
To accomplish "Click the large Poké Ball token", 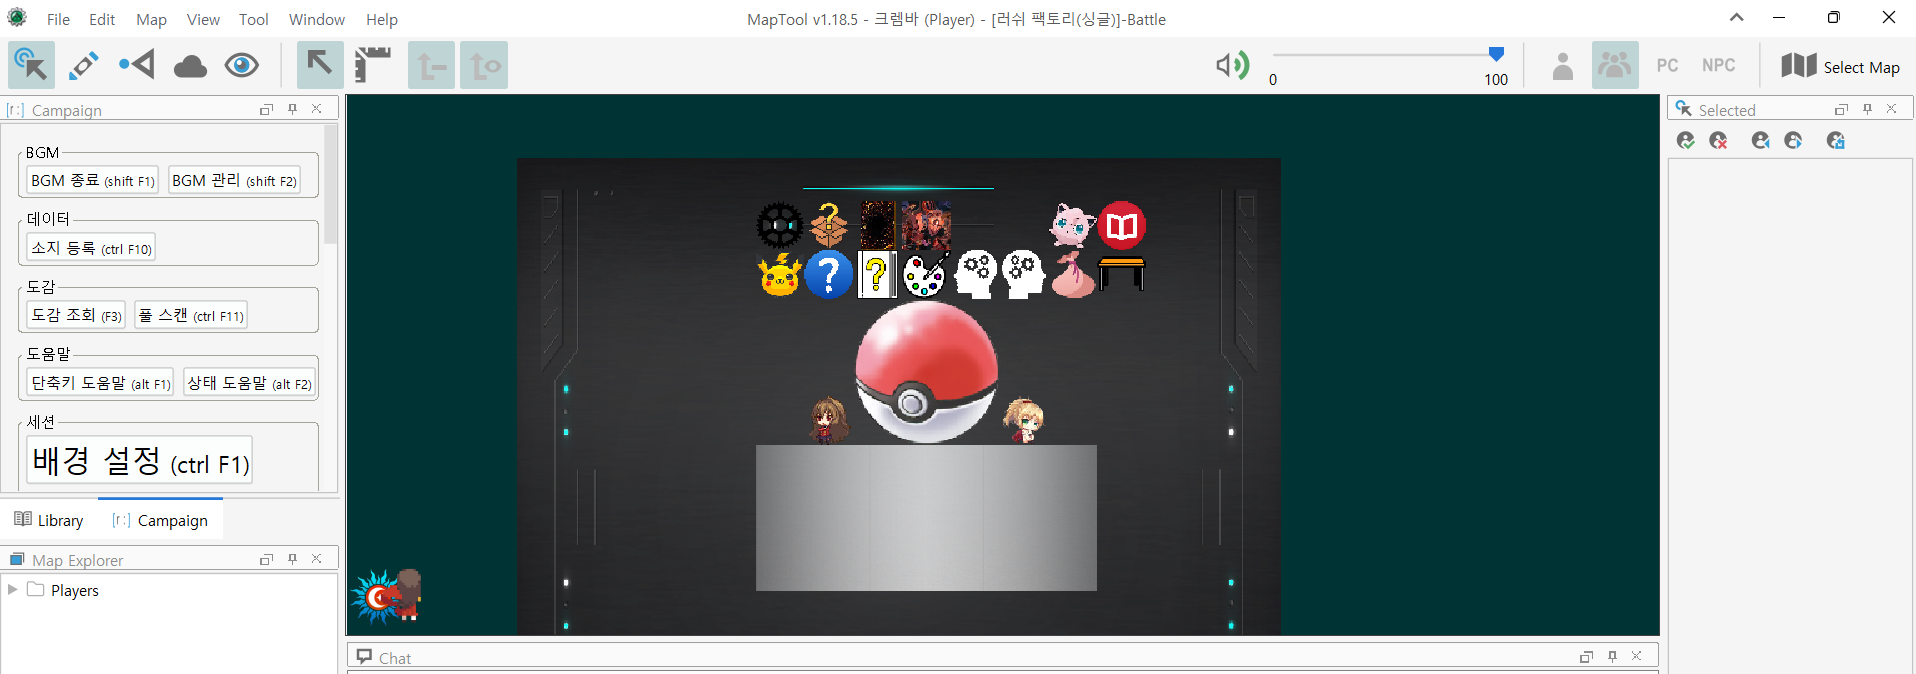I will (x=926, y=372).
